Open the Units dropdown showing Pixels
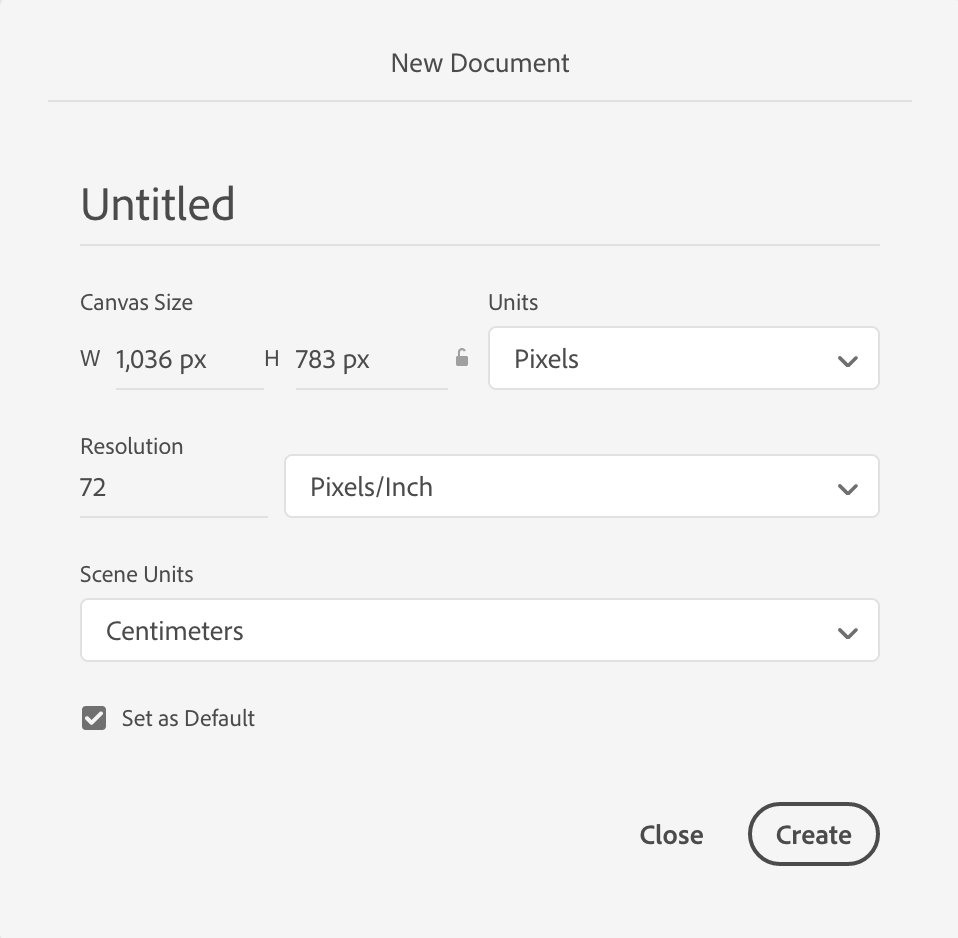958x938 pixels. point(683,358)
